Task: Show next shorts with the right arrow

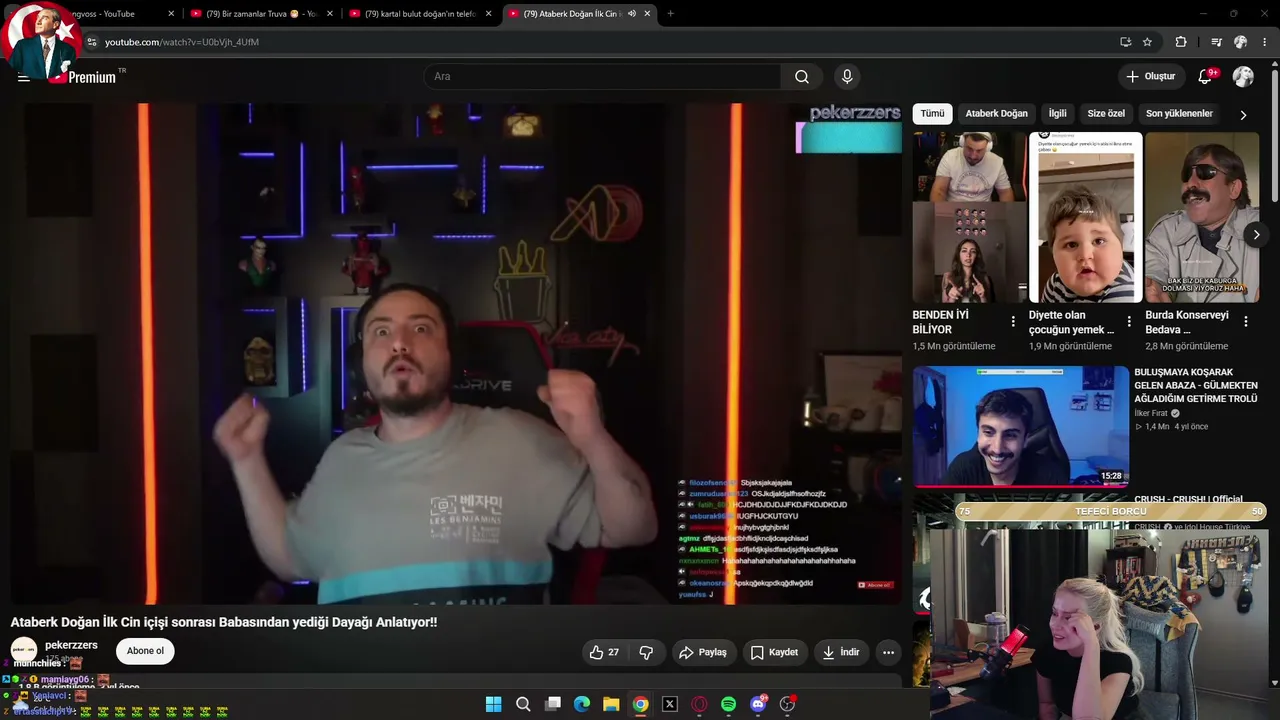Action: coord(1256,235)
